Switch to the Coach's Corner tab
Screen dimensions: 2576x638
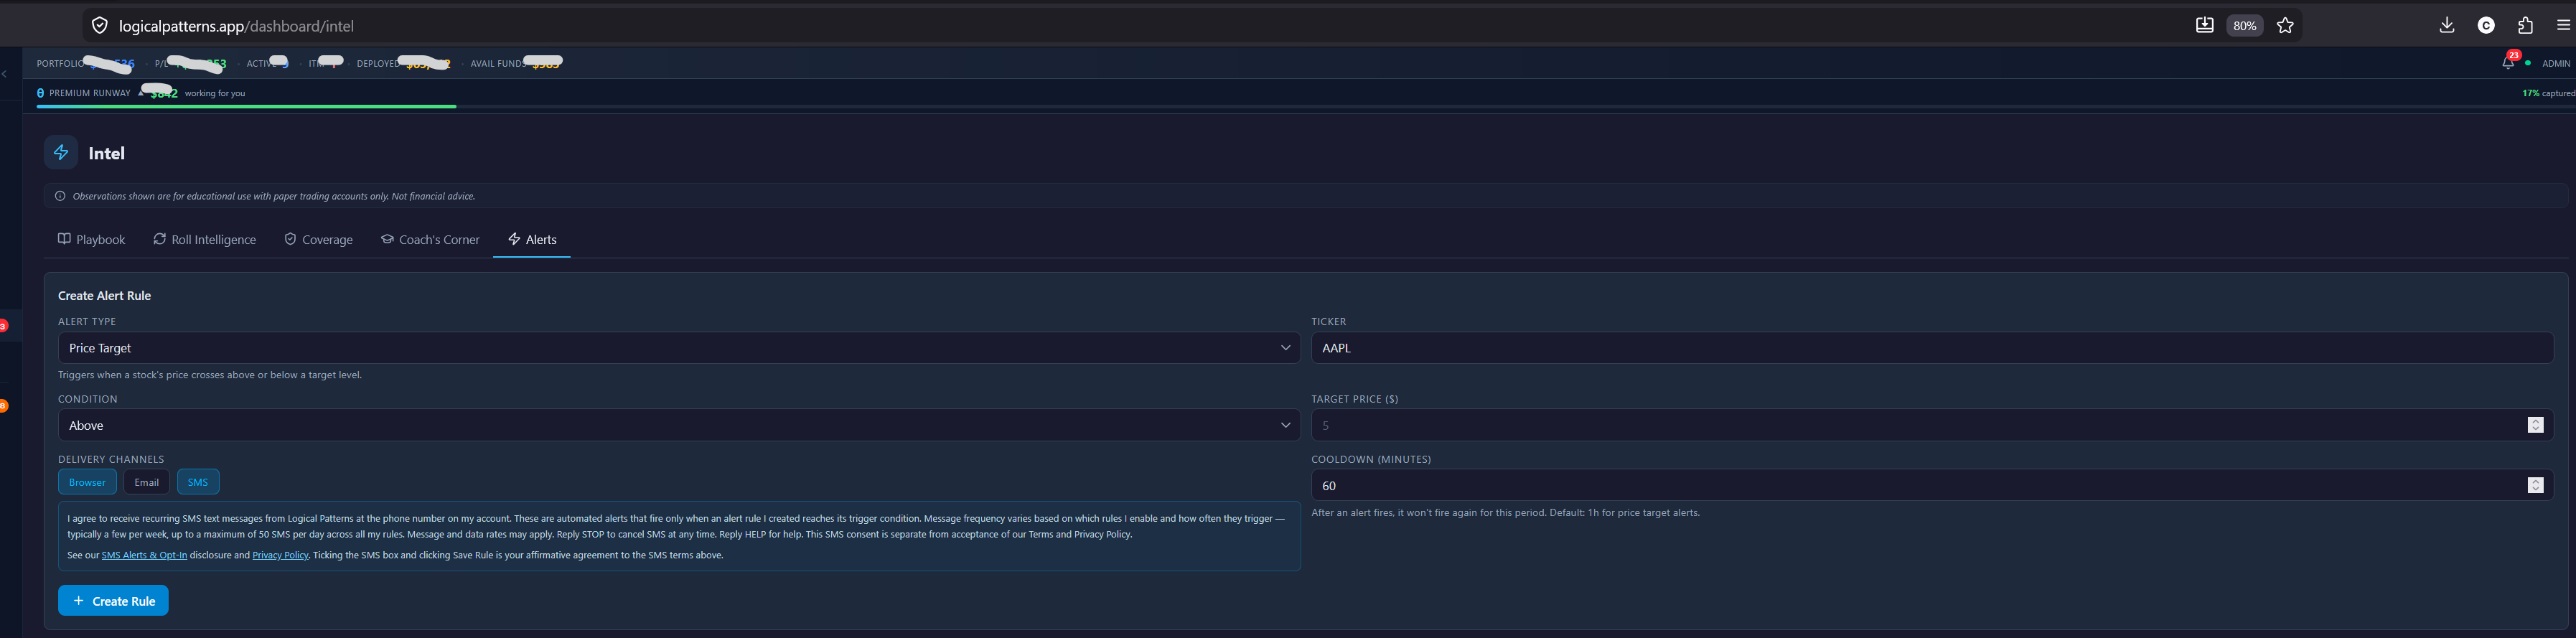pos(430,239)
